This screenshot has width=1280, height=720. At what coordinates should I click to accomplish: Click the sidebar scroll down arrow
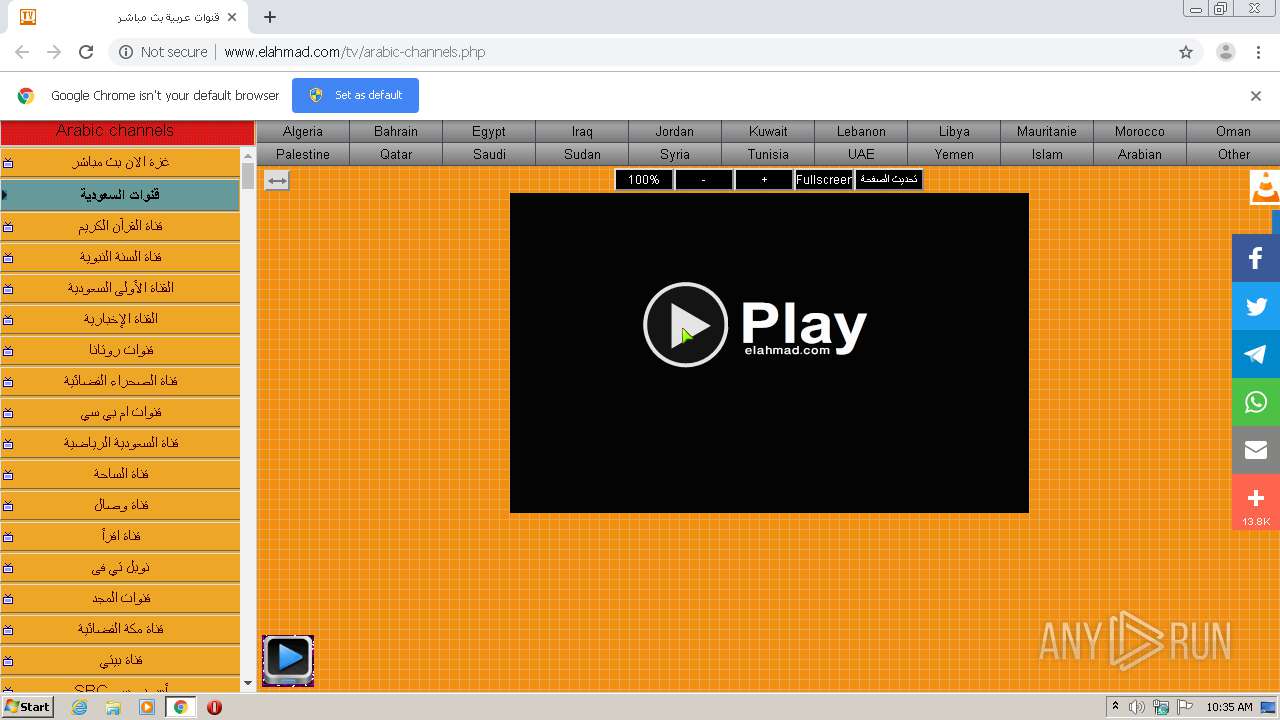(248, 683)
